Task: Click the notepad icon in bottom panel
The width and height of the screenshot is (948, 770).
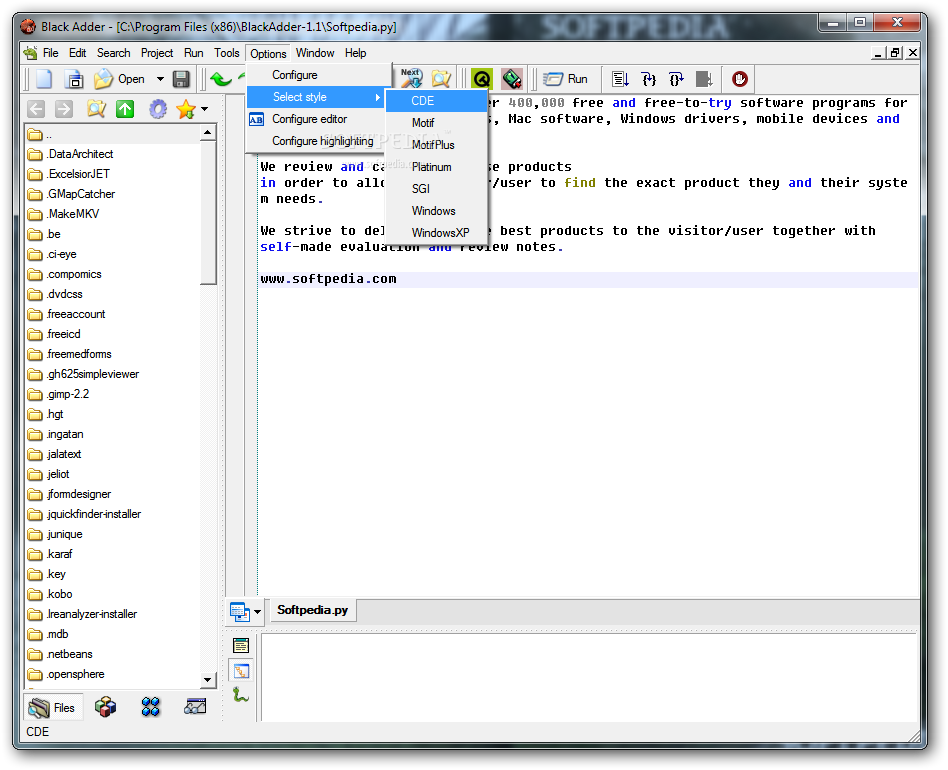Action: [241, 646]
